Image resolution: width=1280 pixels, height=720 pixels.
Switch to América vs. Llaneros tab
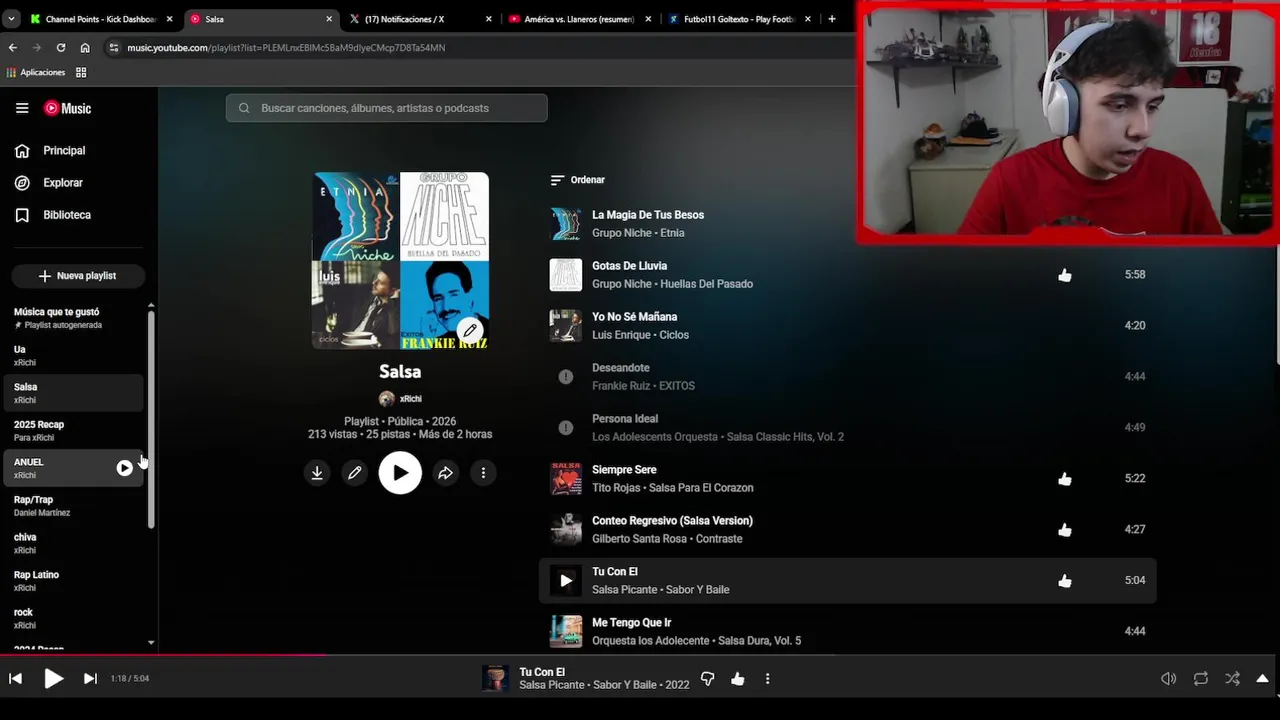pyautogui.click(x=580, y=19)
